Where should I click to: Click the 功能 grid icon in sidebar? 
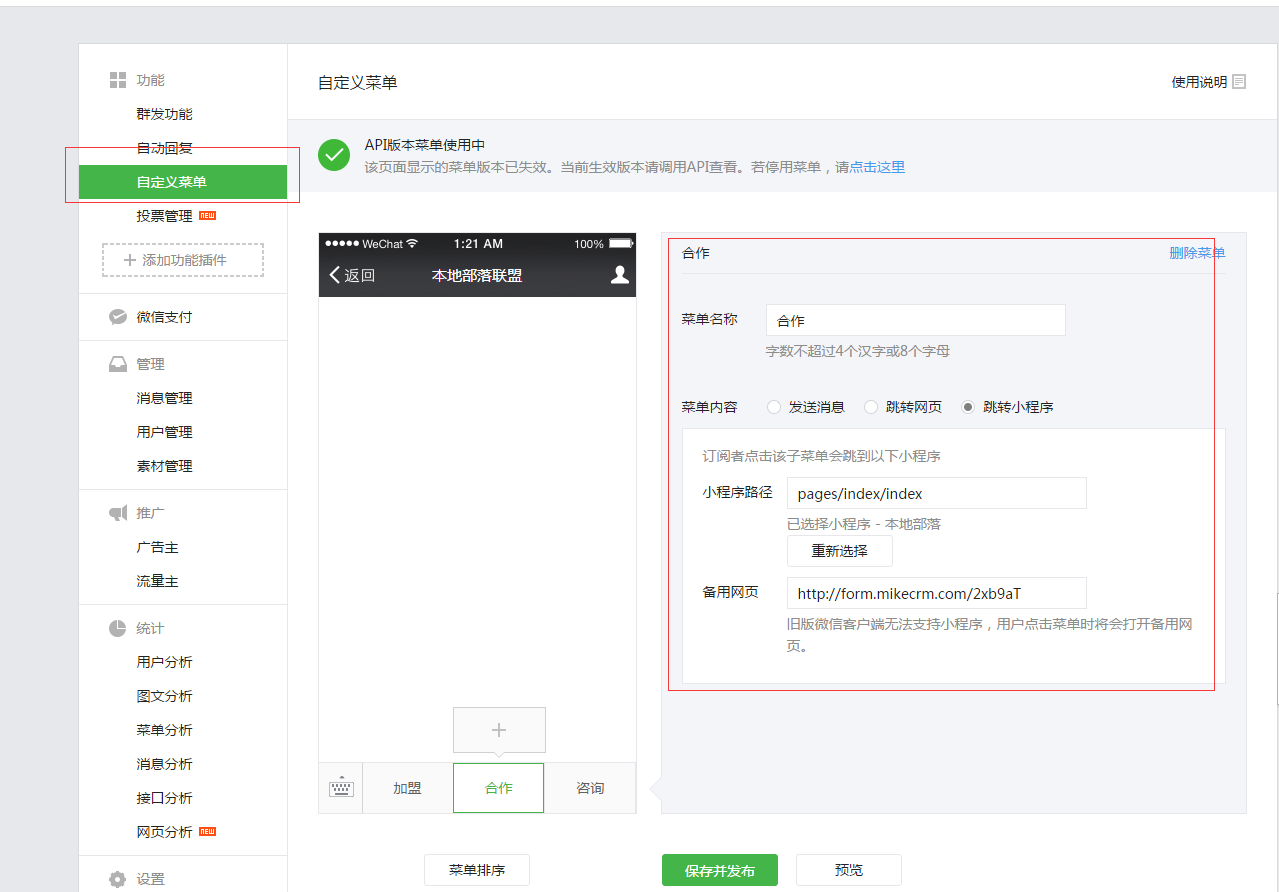118,80
